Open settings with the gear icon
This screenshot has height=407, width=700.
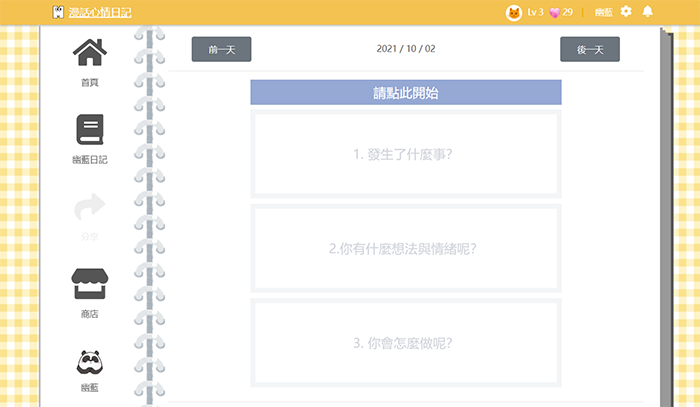626,12
